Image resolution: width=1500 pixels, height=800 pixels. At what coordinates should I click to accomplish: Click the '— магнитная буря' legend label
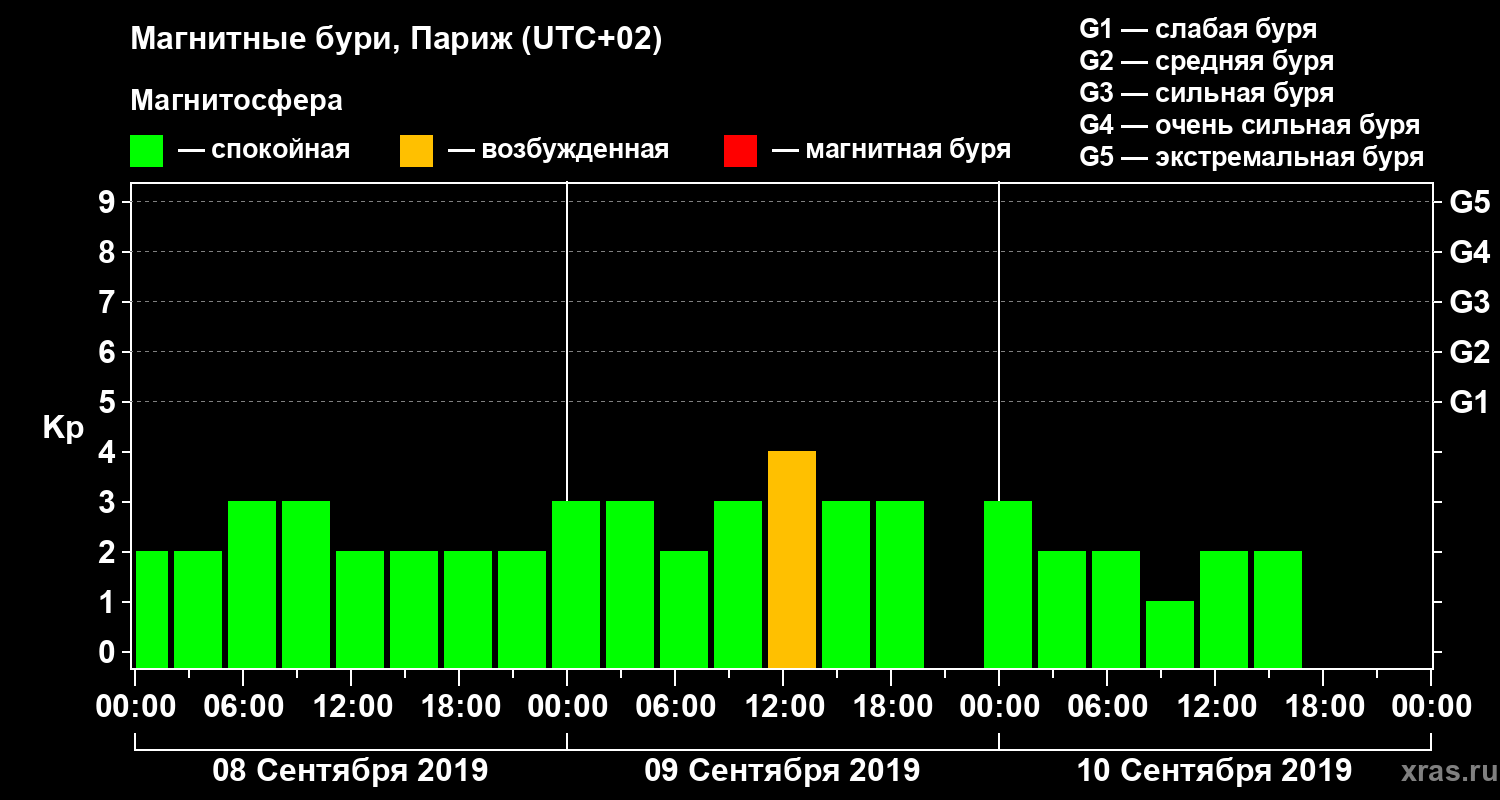[892, 151]
